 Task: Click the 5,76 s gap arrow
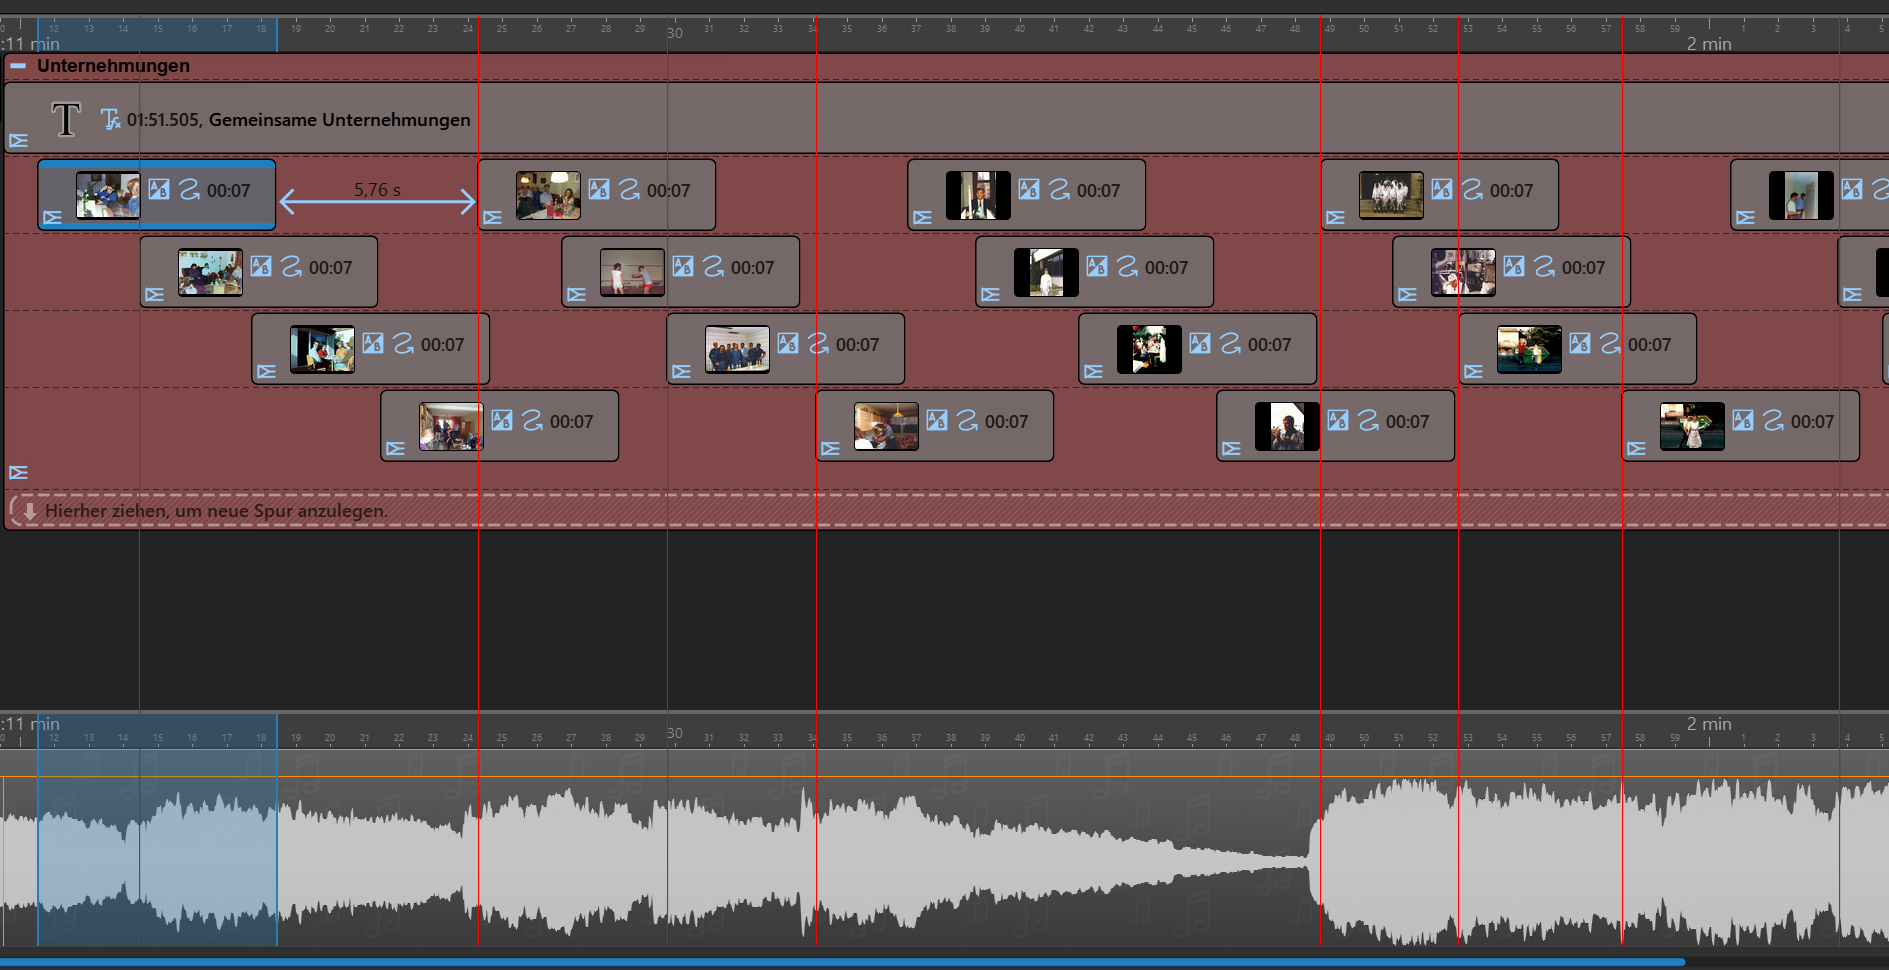coord(377,202)
